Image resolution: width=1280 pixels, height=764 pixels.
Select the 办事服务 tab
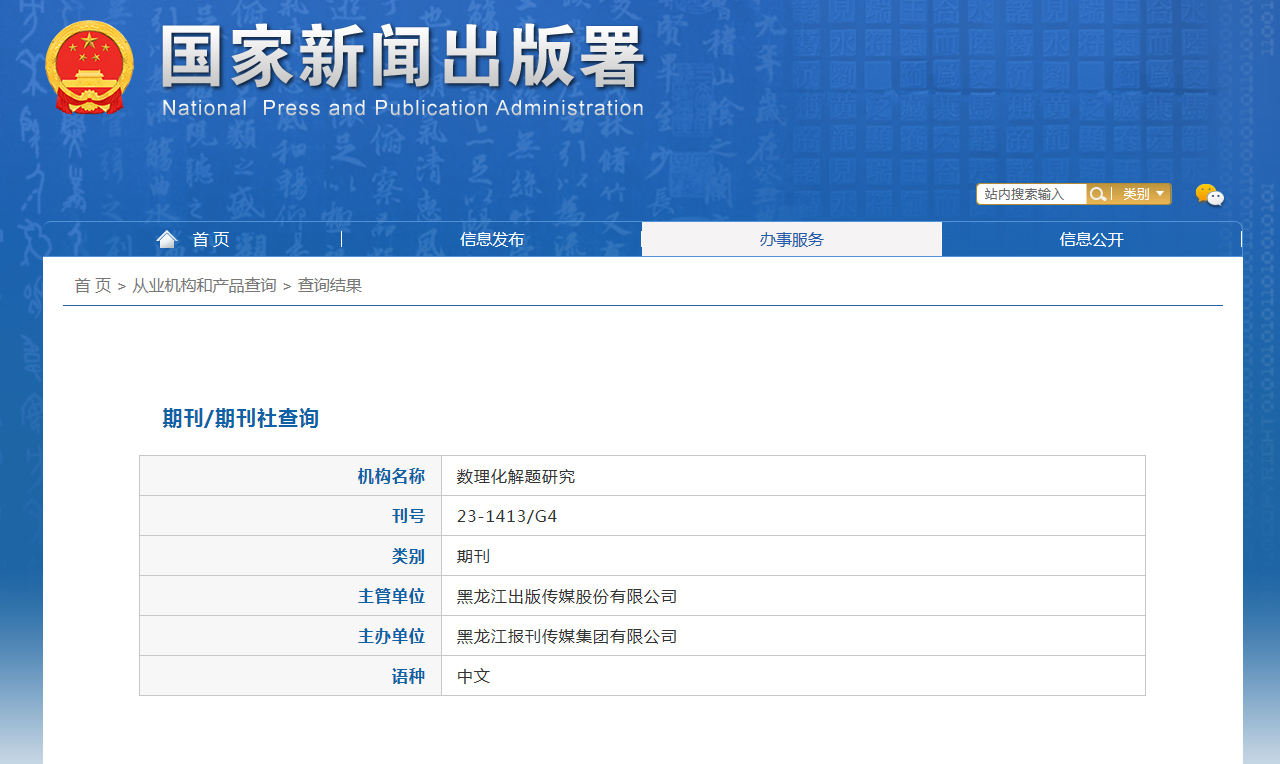point(791,239)
